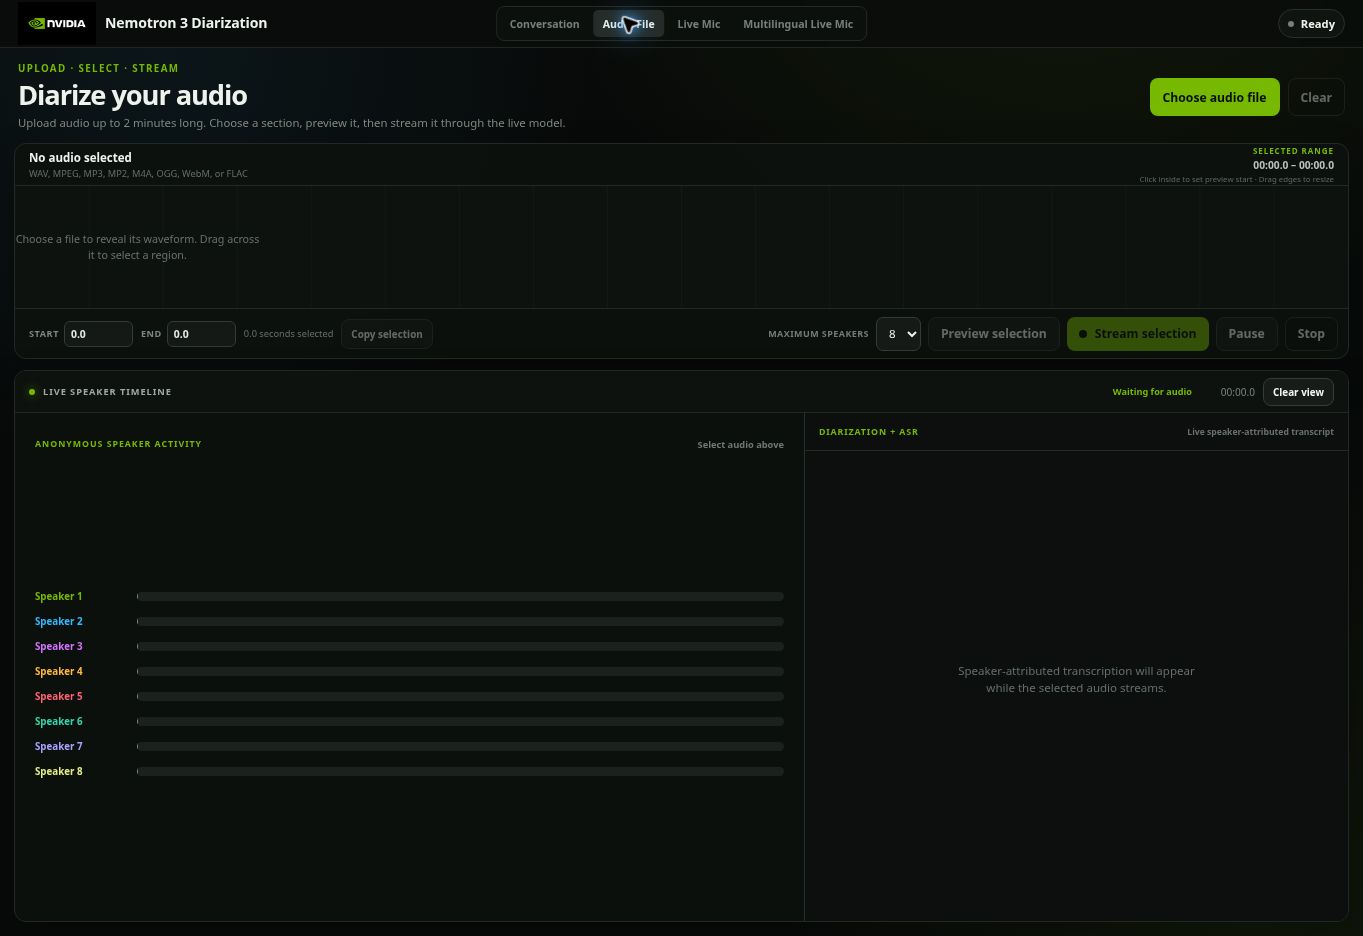Click the 00:00.0 timeline timer
Viewport: 1363px width, 936px height.
pyautogui.click(x=1237, y=392)
